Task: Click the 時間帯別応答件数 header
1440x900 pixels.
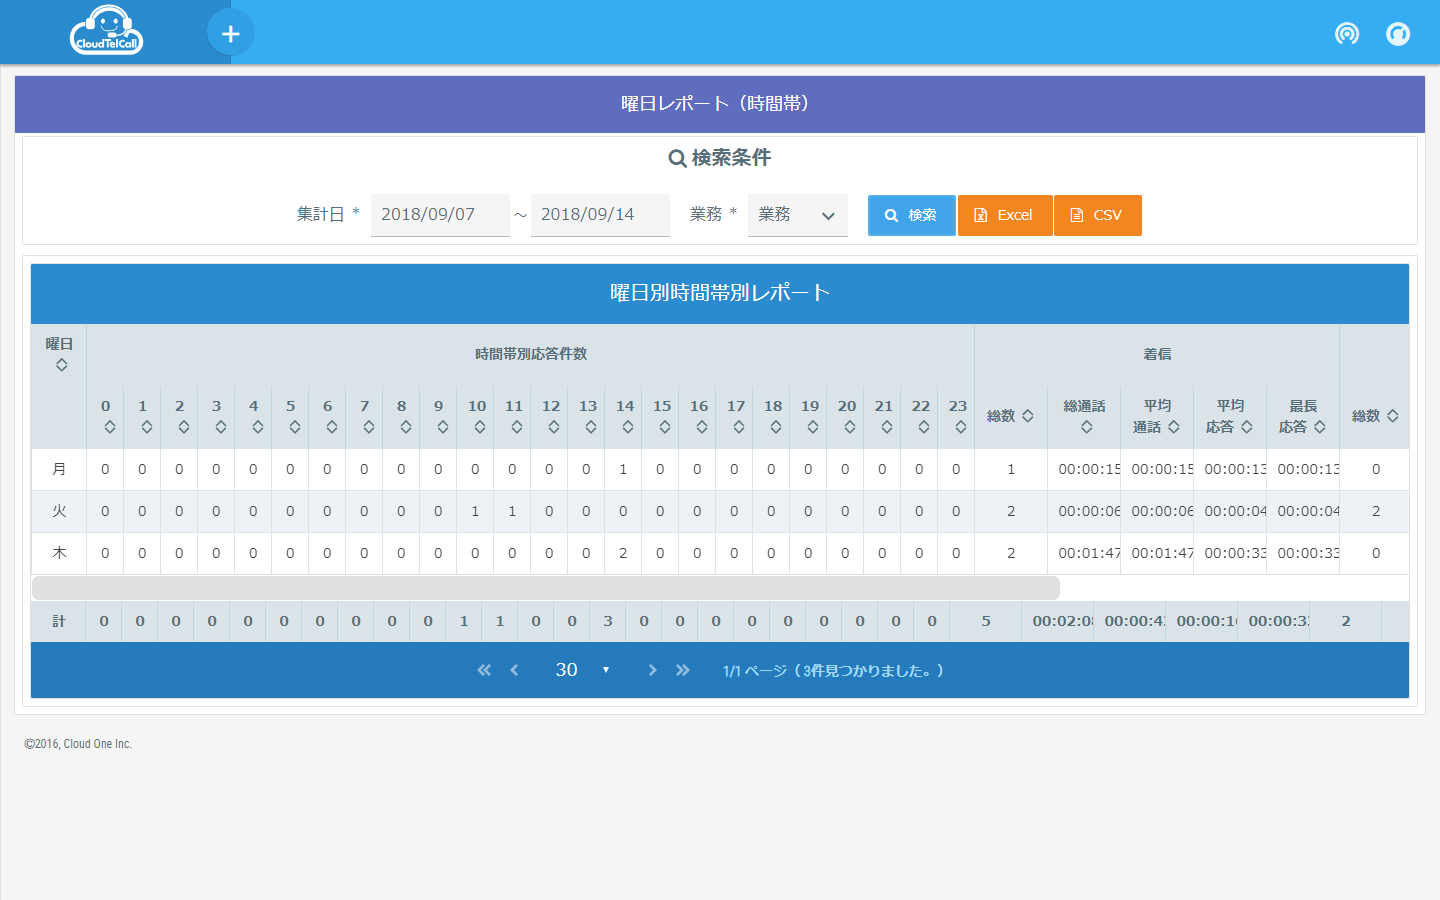Action: (531, 354)
